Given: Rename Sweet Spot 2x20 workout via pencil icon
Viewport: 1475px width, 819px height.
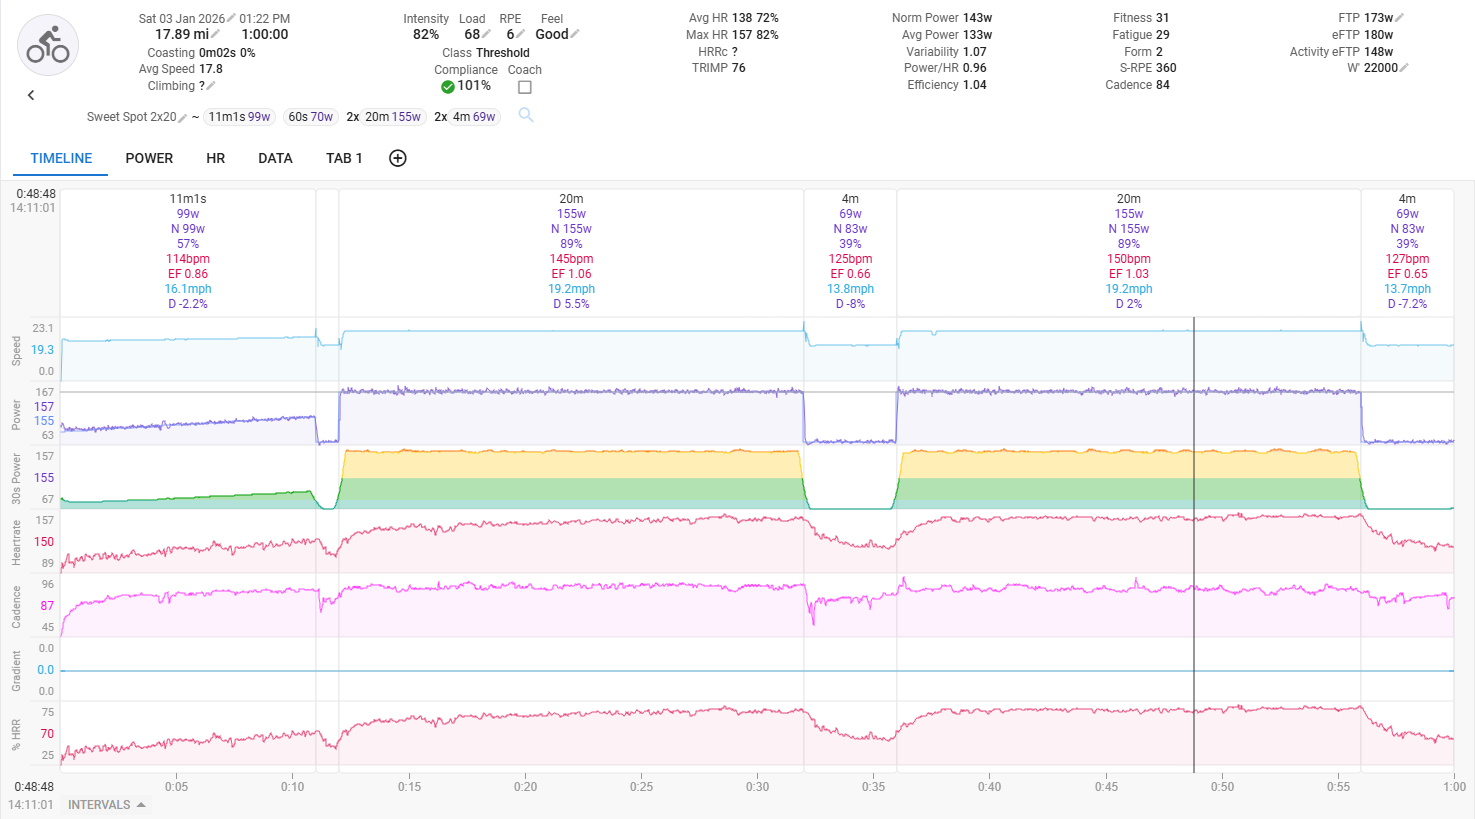Looking at the screenshot, I should pyautogui.click(x=182, y=117).
